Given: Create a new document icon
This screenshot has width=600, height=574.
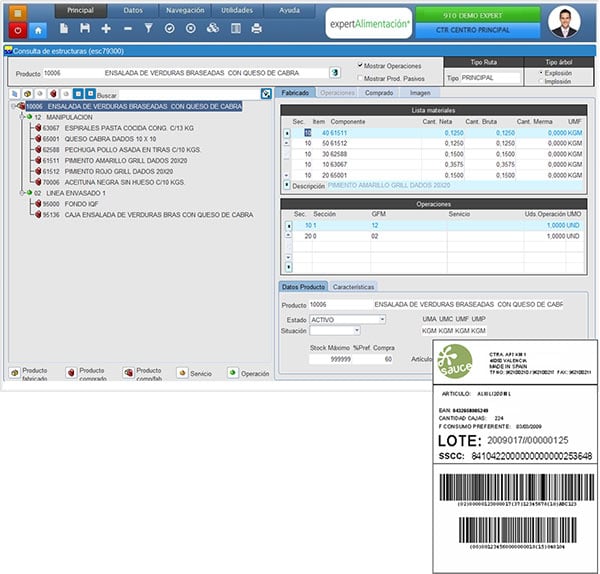Looking at the screenshot, I should click(x=64, y=28).
